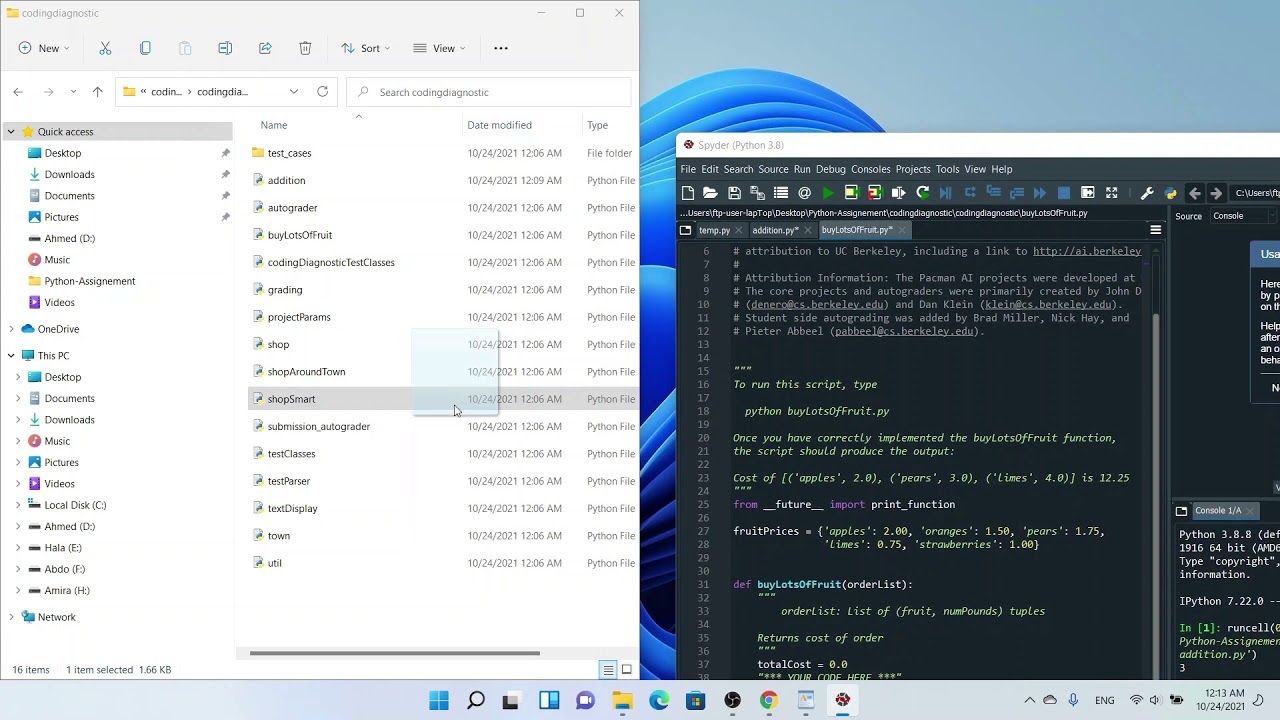1280x720 pixels.
Task: Collapse the Quick access tree node
Action: point(11,132)
